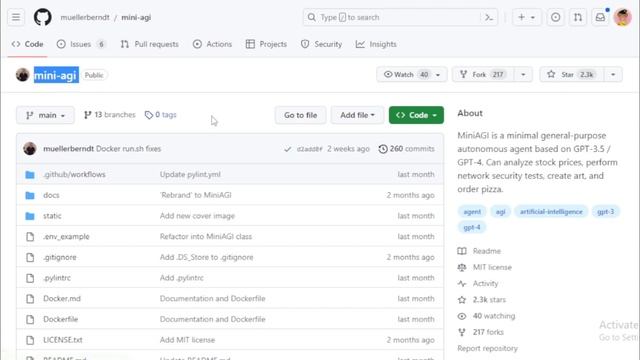Click the agi topic tag

(500, 212)
